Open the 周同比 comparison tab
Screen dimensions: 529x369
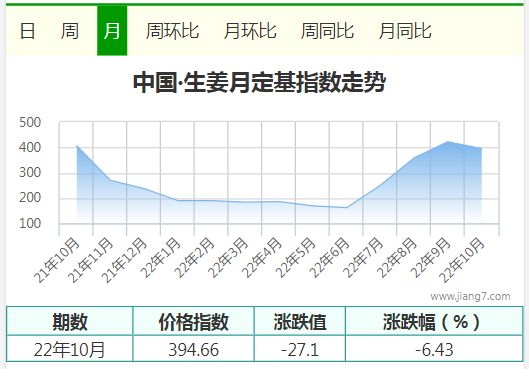pyautogui.click(x=327, y=31)
